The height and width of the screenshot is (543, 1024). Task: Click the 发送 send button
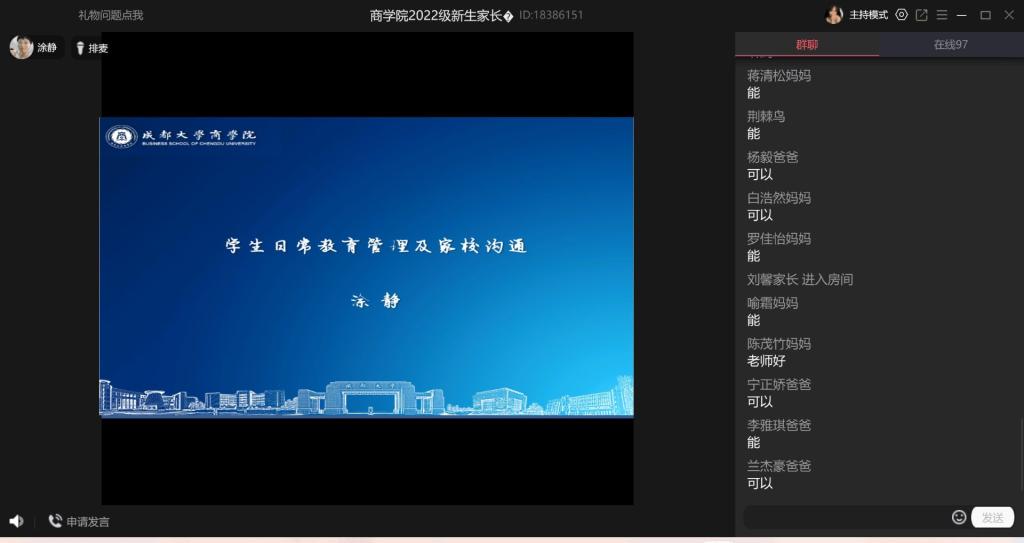(x=993, y=517)
